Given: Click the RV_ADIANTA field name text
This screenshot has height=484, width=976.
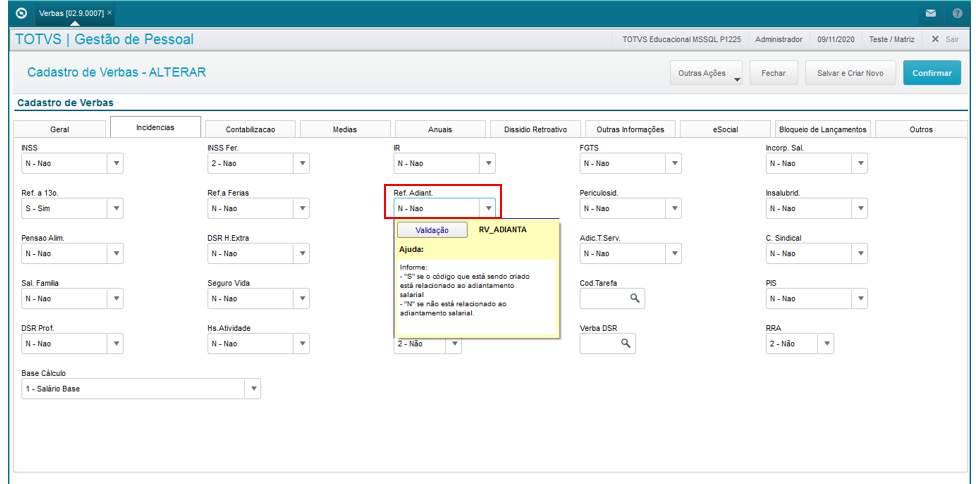Looking at the screenshot, I should point(502,230).
